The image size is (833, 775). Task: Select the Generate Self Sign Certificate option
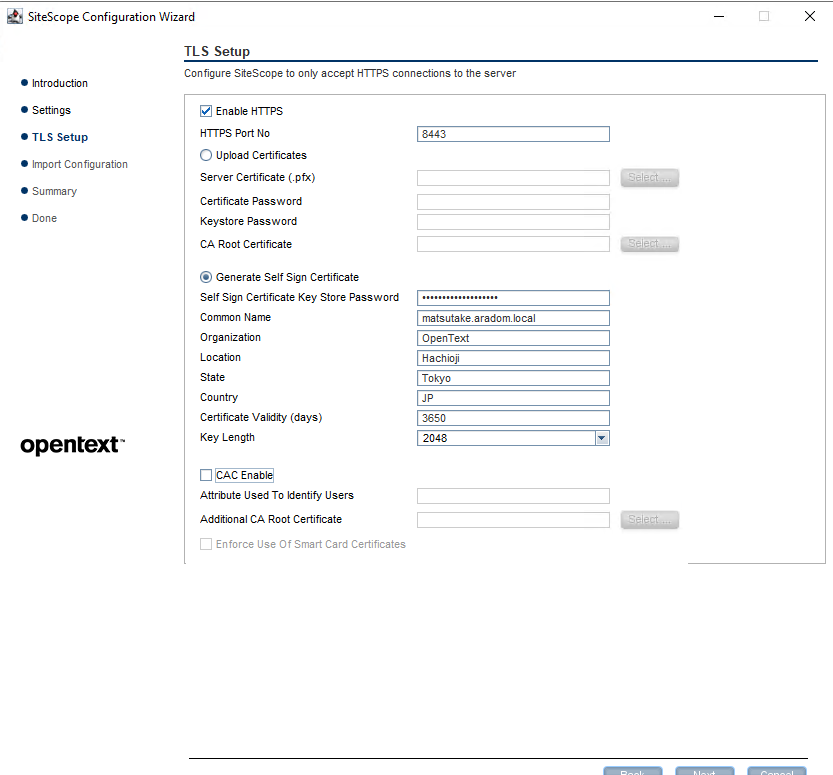[206, 277]
